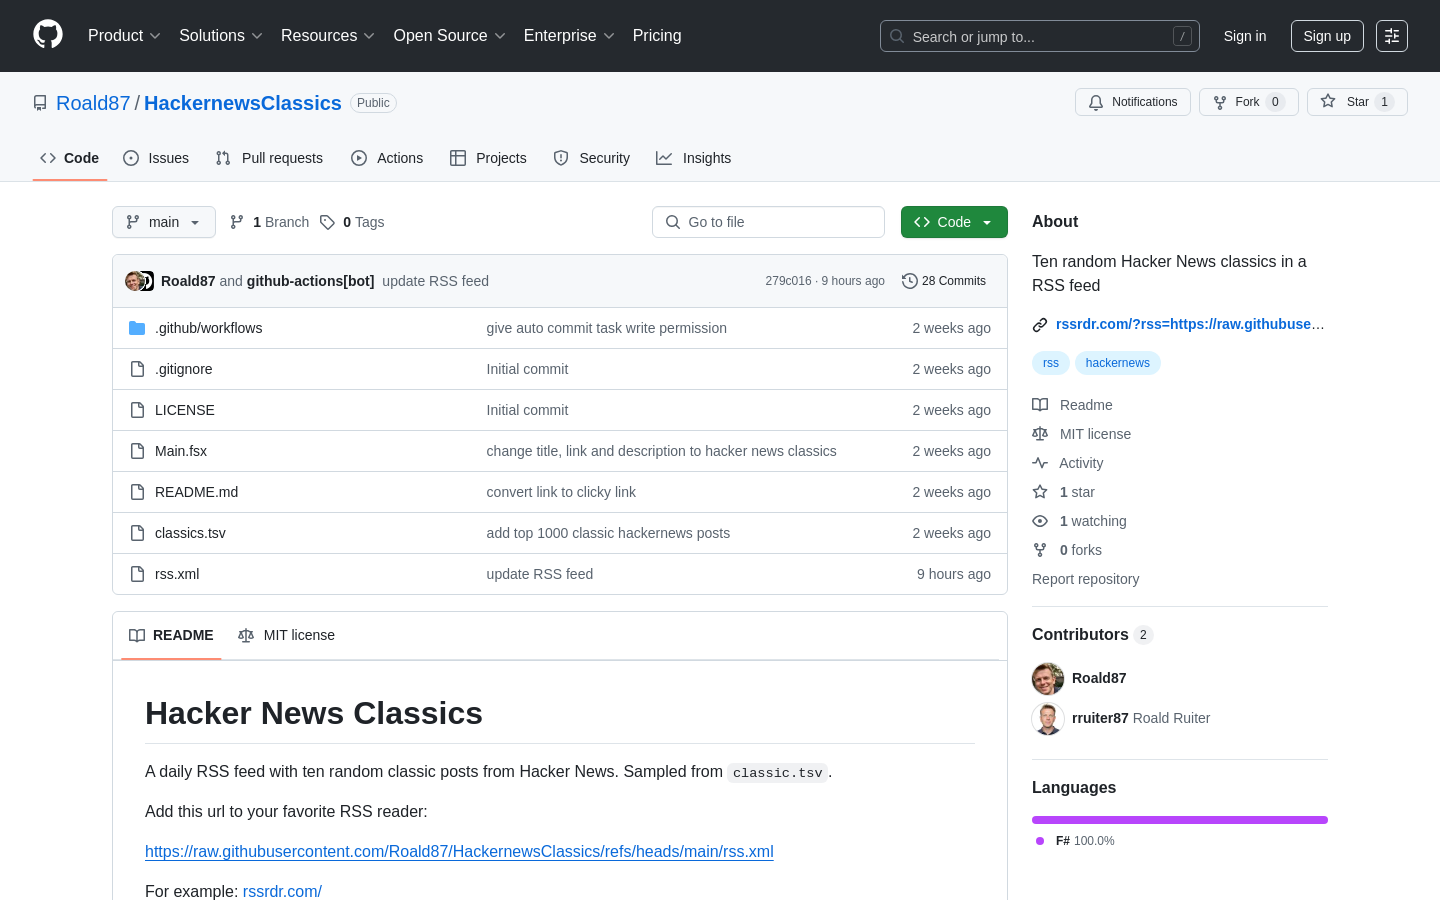Expand the Resources menu

tap(328, 36)
